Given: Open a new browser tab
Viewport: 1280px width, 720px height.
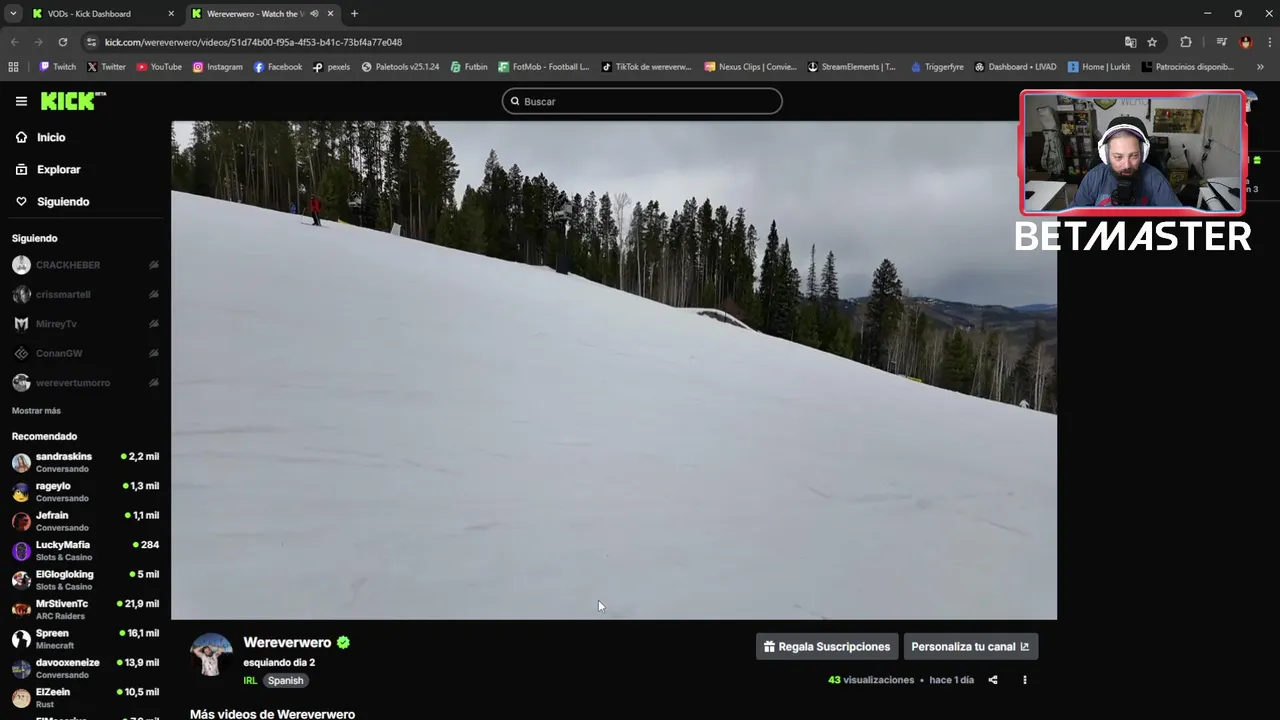Looking at the screenshot, I should coord(354,14).
